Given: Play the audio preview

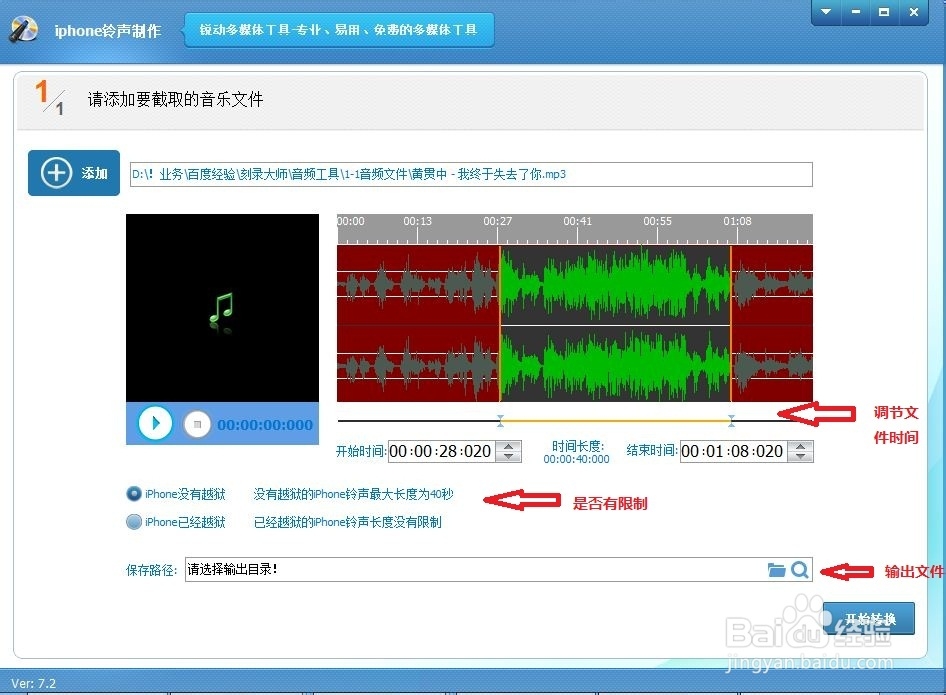Looking at the screenshot, I should 155,424.
